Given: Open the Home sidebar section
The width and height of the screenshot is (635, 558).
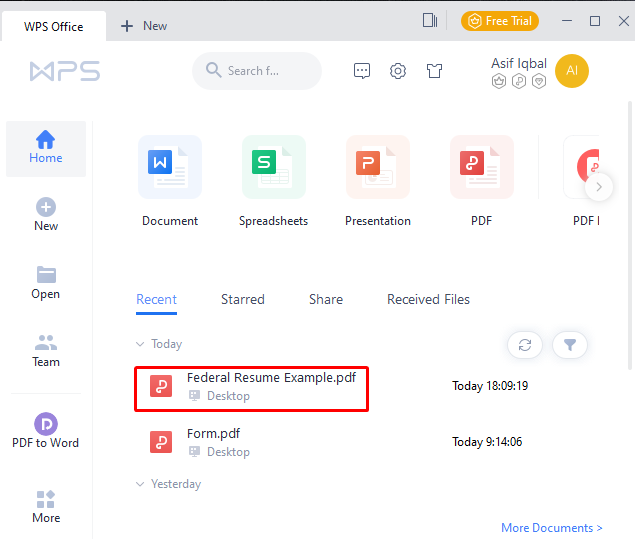Looking at the screenshot, I should click(46, 148).
